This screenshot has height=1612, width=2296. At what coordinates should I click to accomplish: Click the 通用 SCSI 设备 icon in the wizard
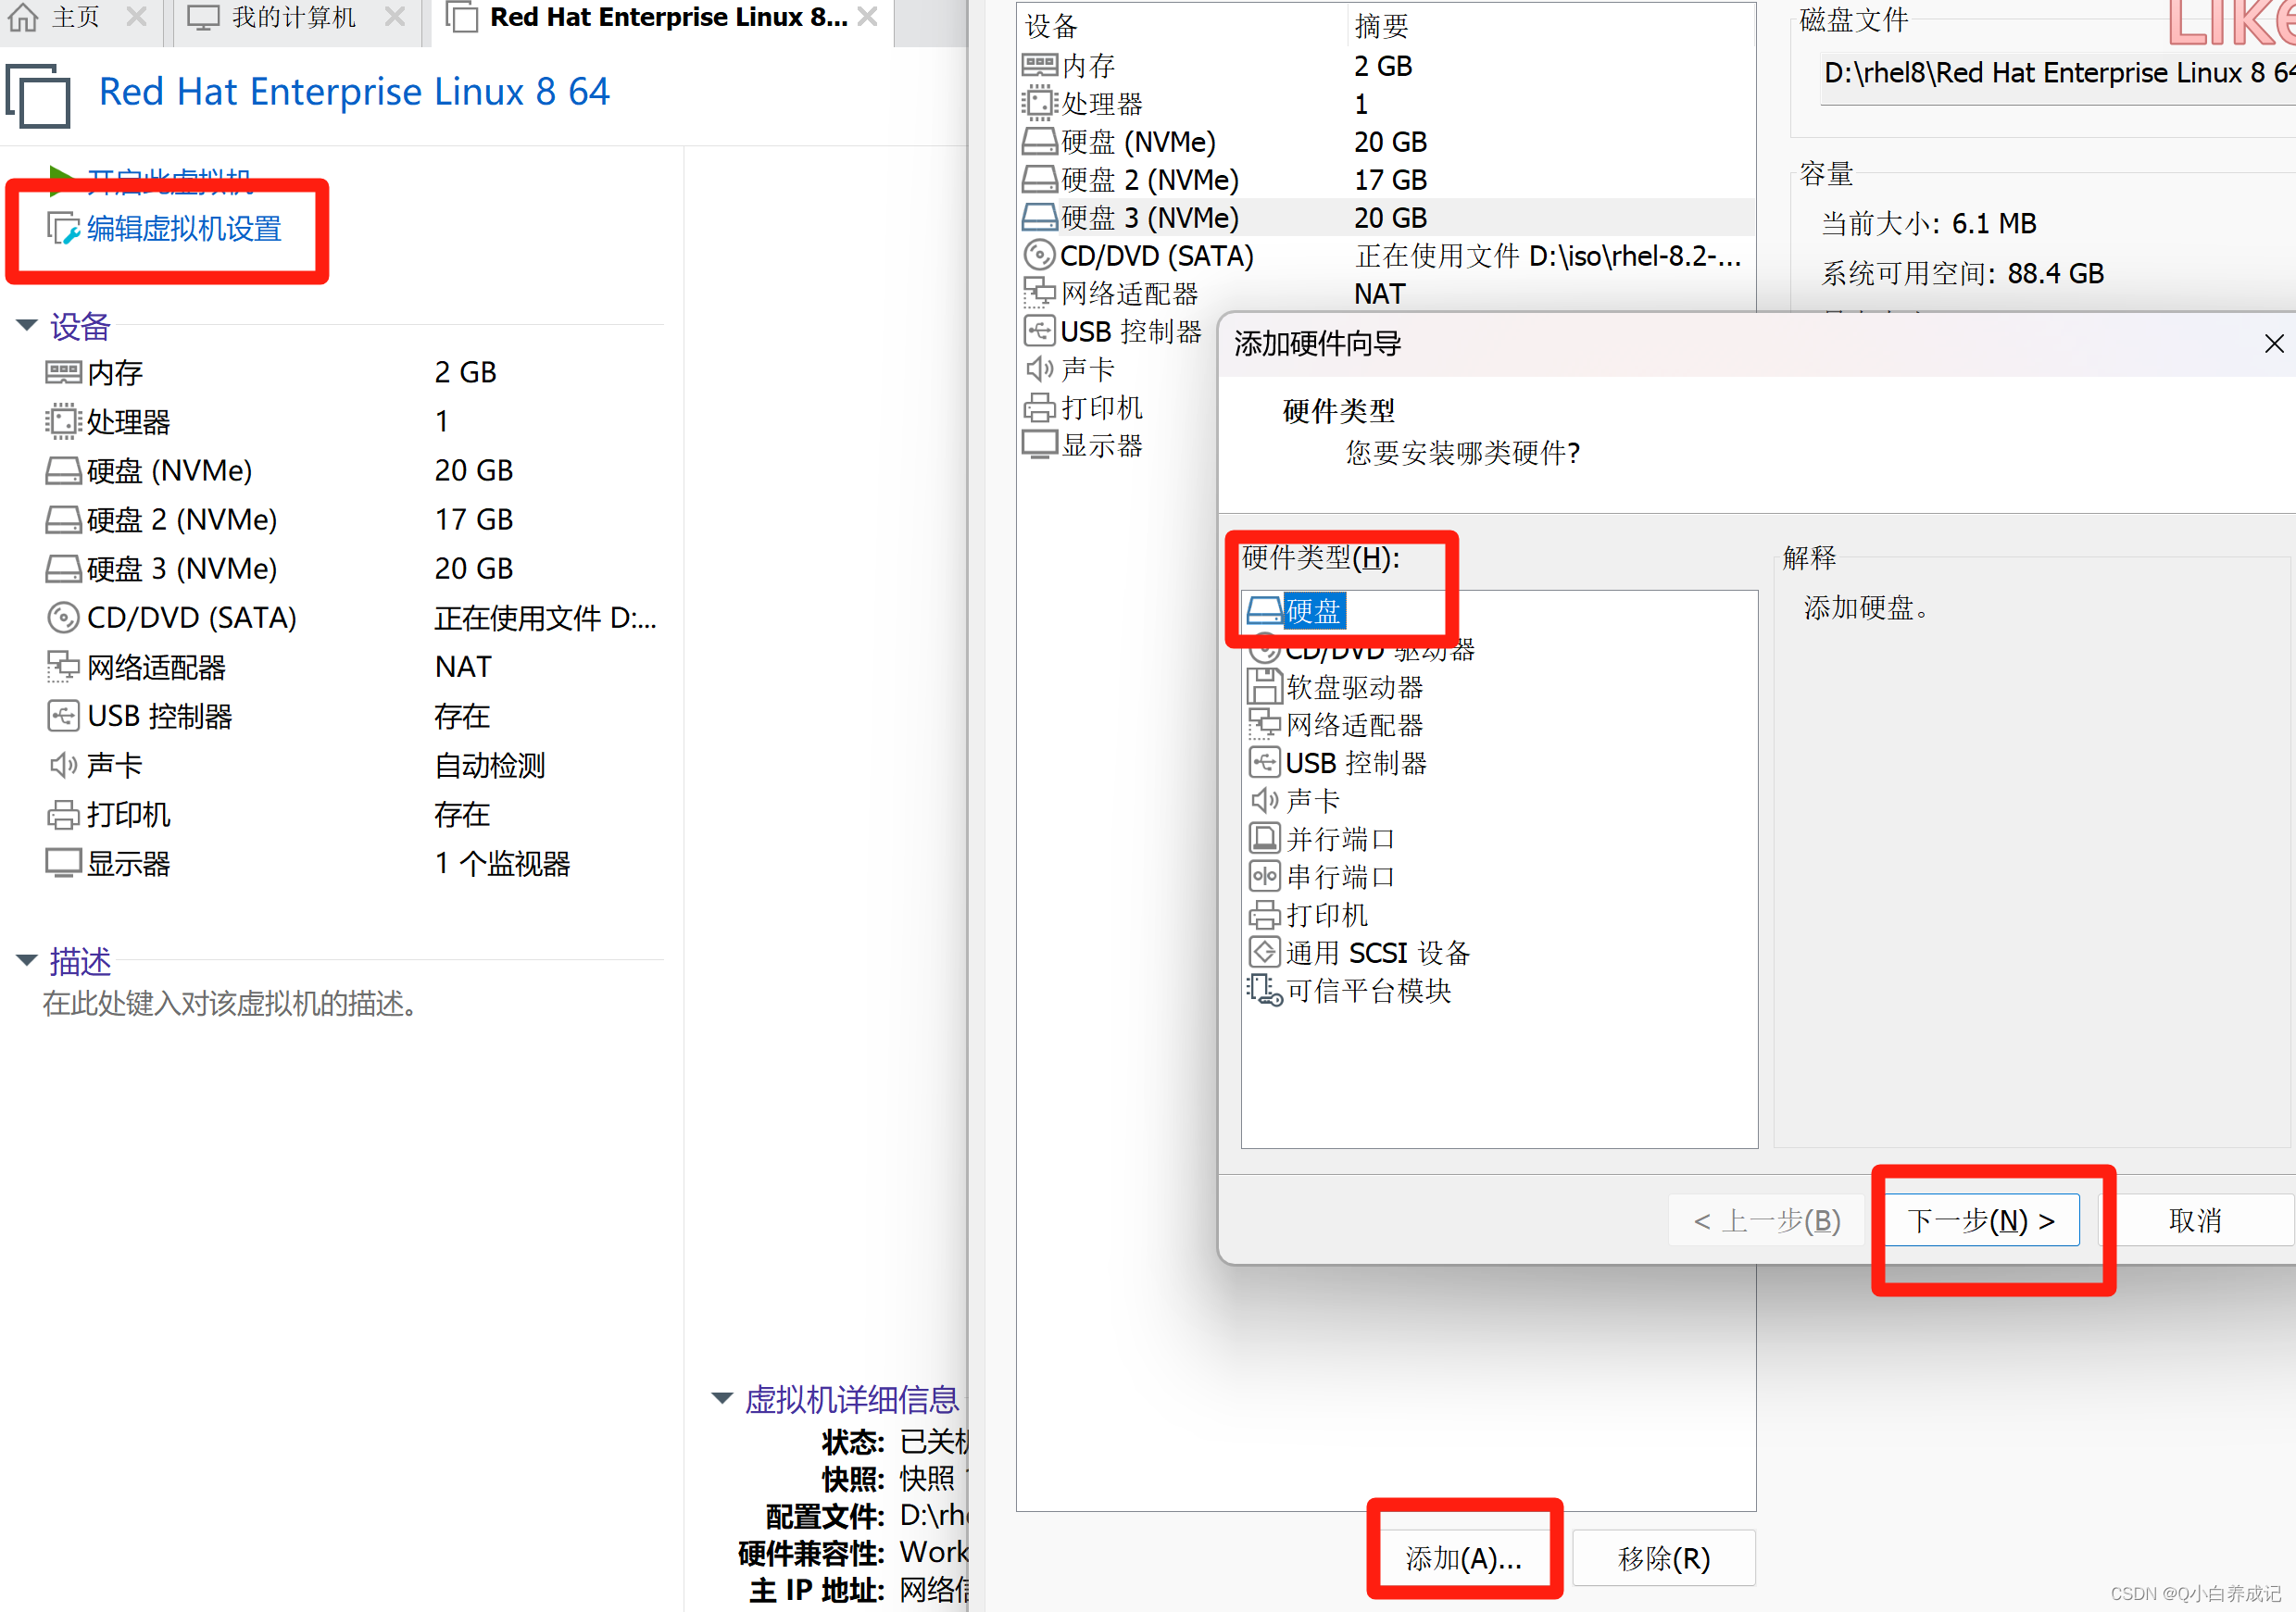point(1265,952)
